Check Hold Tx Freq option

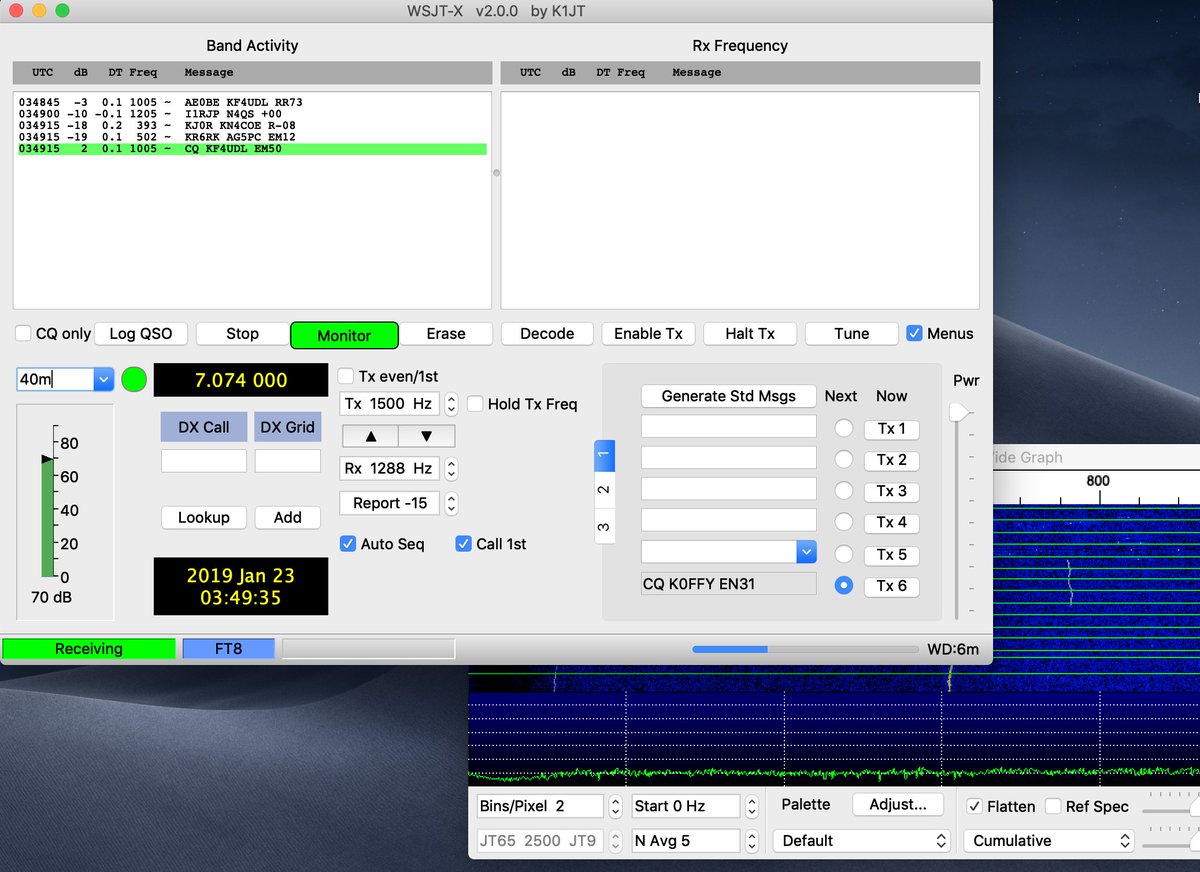point(475,404)
